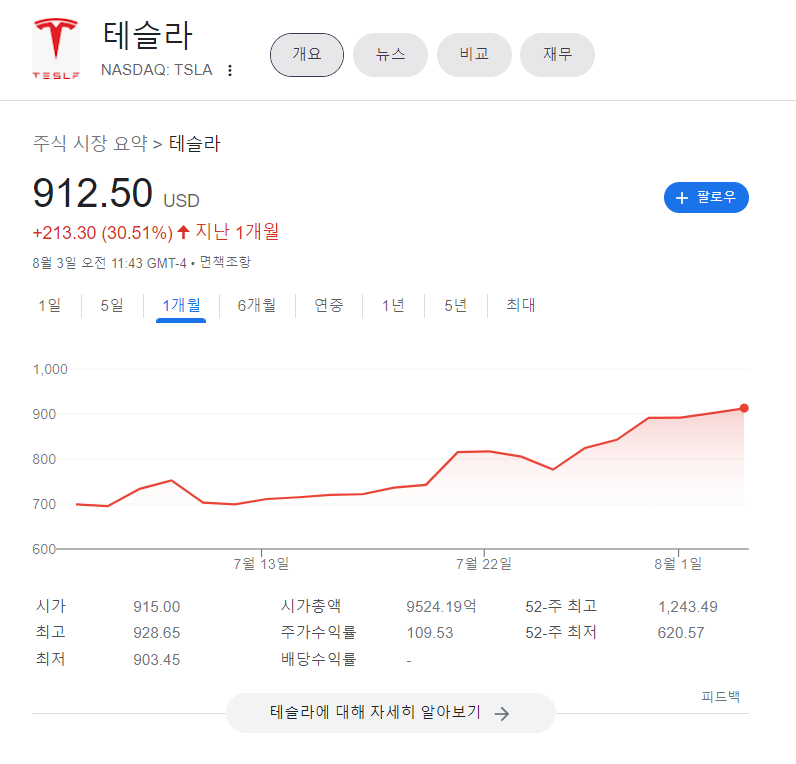Switch chart to 6개월 range
The height and width of the screenshot is (764, 796).
pyautogui.click(x=257, y=305)
